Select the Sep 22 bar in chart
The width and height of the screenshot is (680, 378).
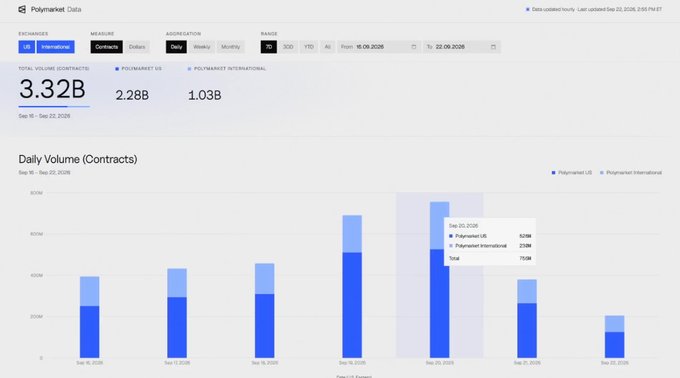tap(615, 336)
